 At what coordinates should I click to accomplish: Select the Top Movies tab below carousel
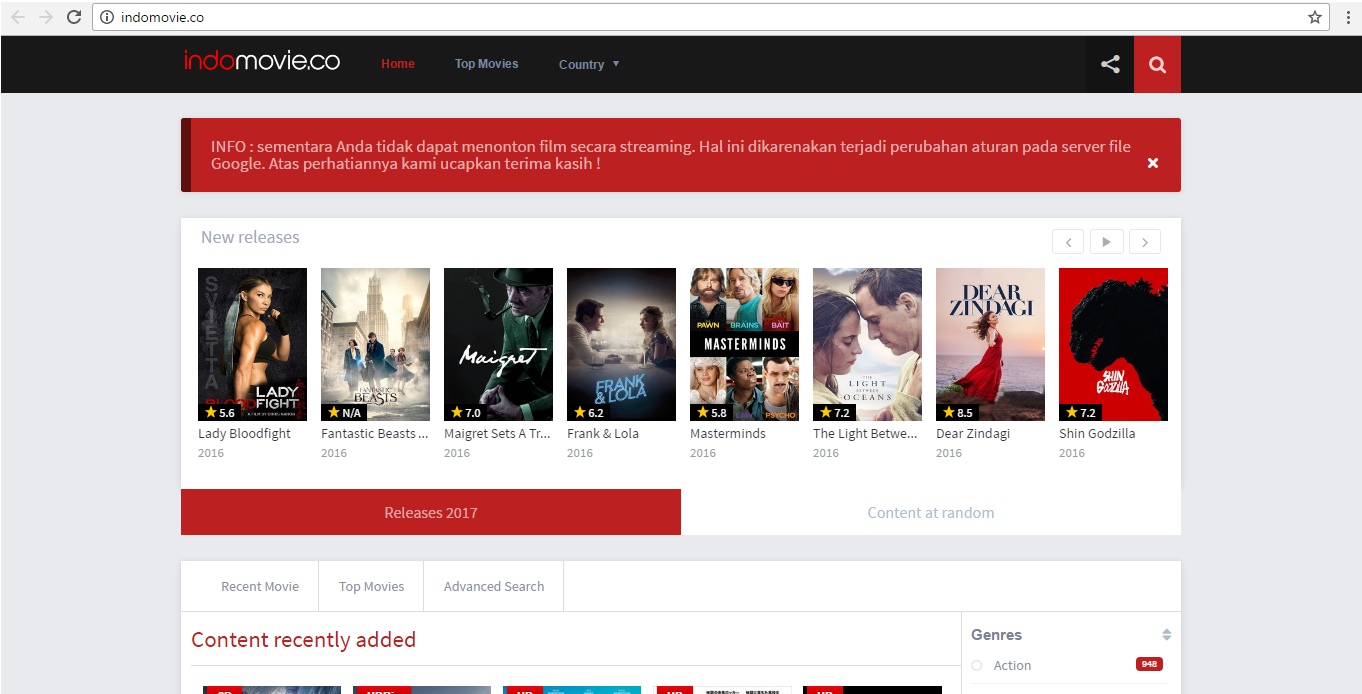click(372, 586)
